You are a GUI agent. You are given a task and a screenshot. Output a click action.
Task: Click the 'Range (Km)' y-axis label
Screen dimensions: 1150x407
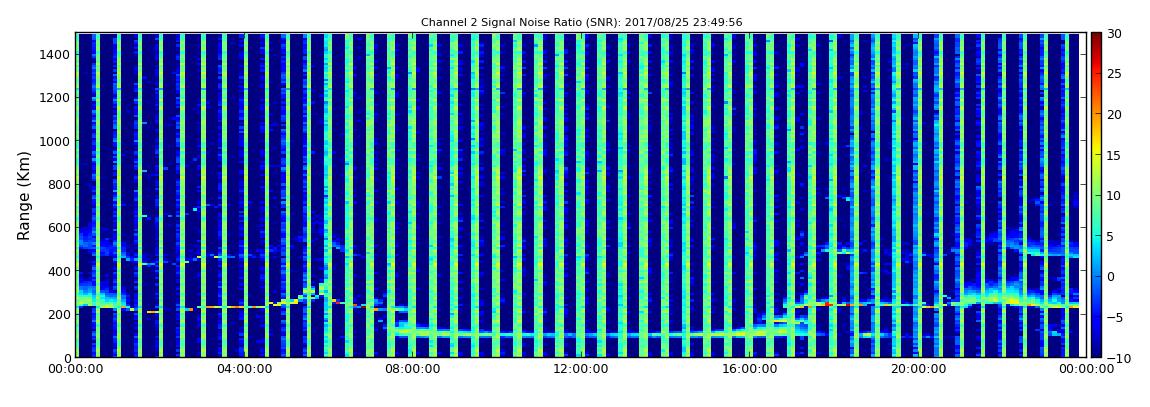23,196
